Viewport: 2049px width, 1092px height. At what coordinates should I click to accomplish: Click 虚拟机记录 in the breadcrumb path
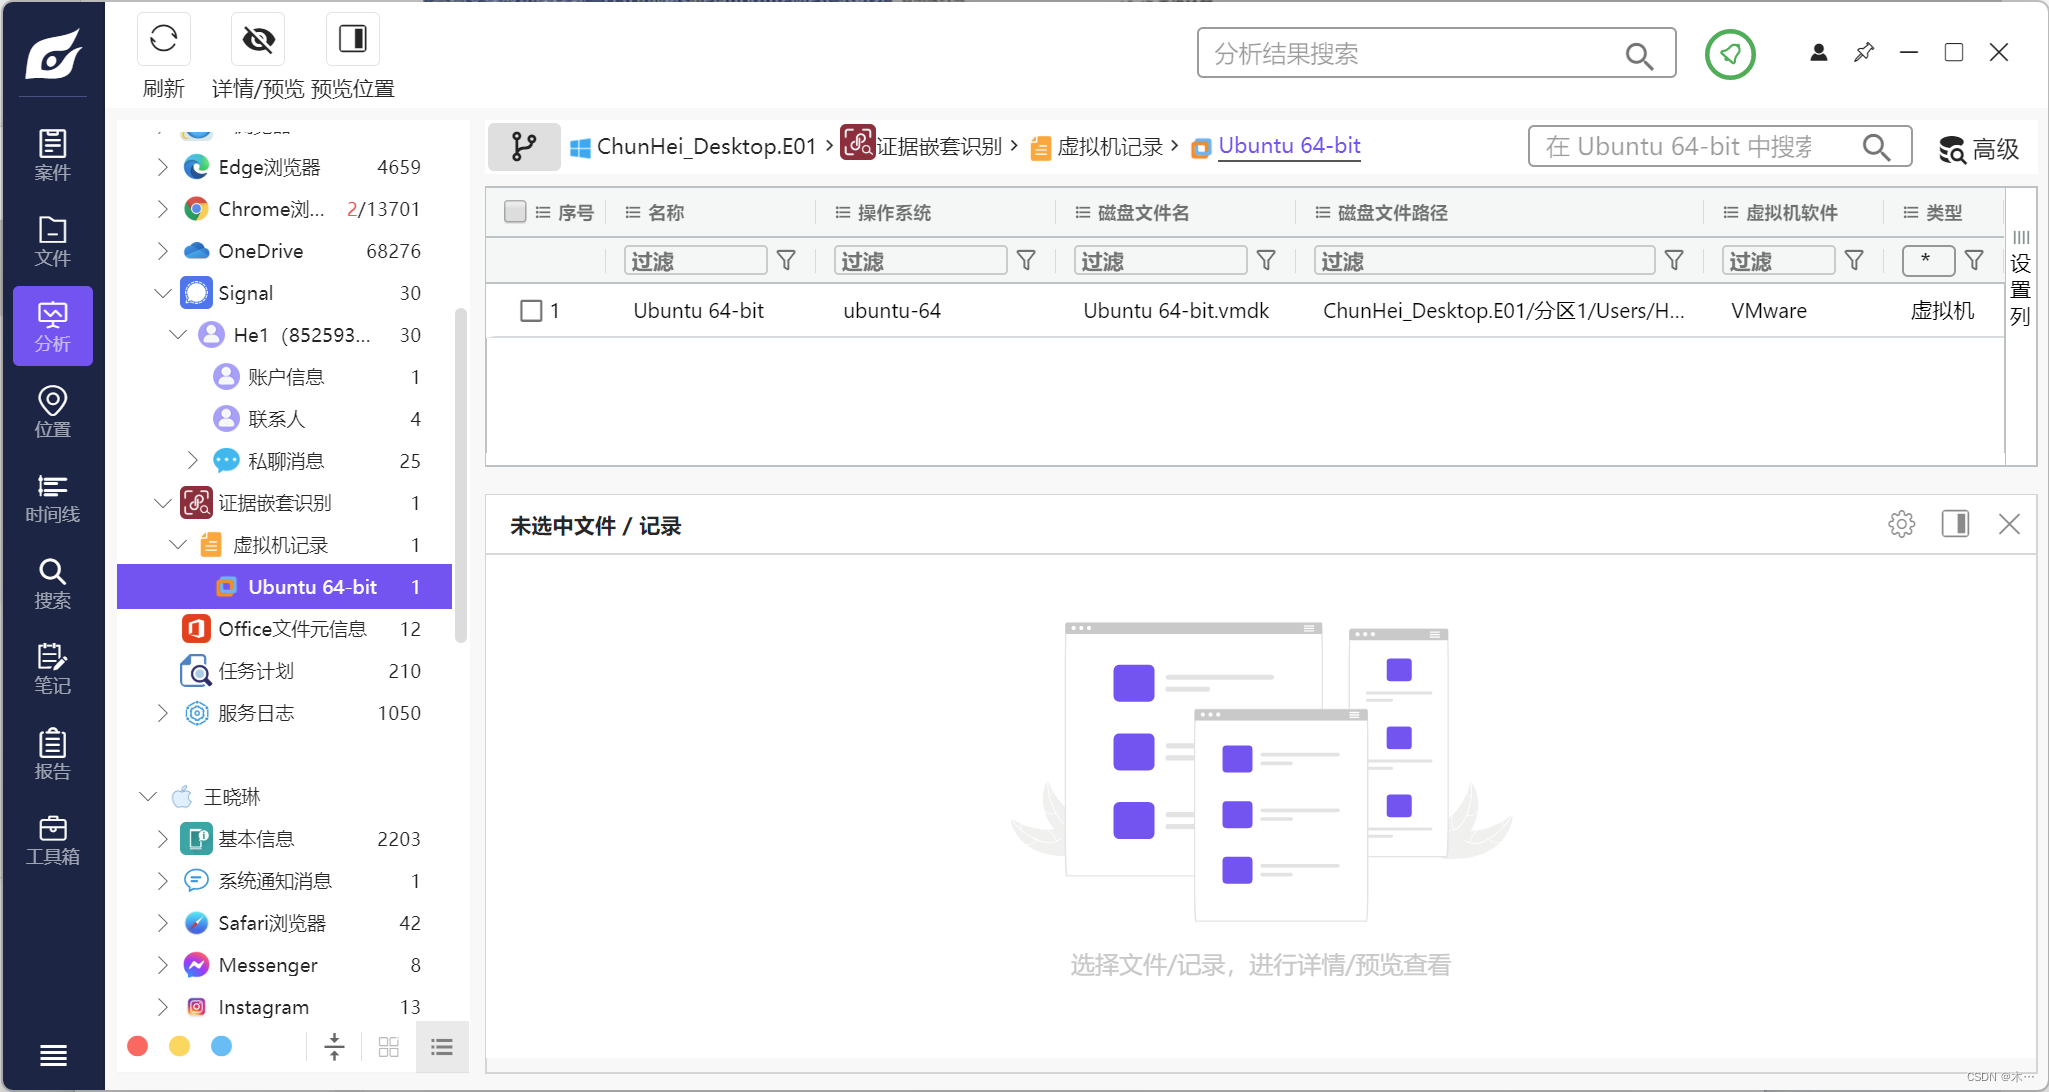click(1109, 147)
